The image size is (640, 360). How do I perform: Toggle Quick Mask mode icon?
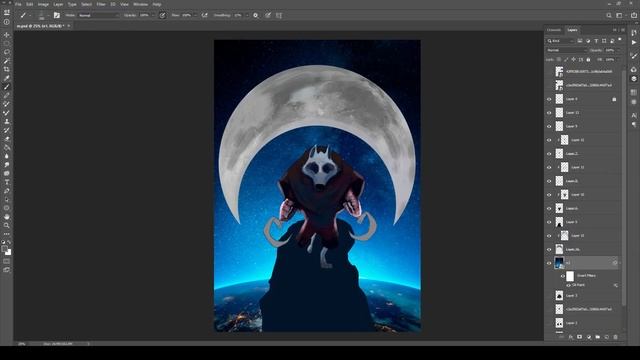coord(7,261)
